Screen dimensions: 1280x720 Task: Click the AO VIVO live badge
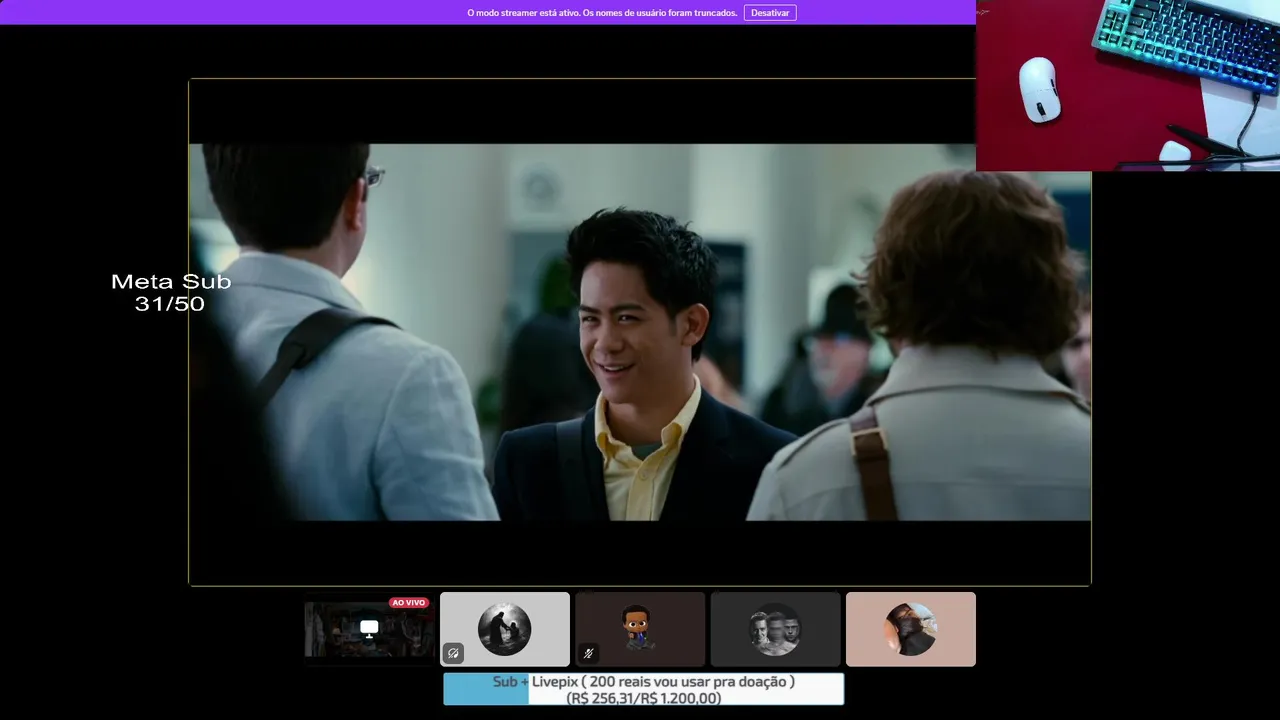pyautogui.click(x=409, y=603)
